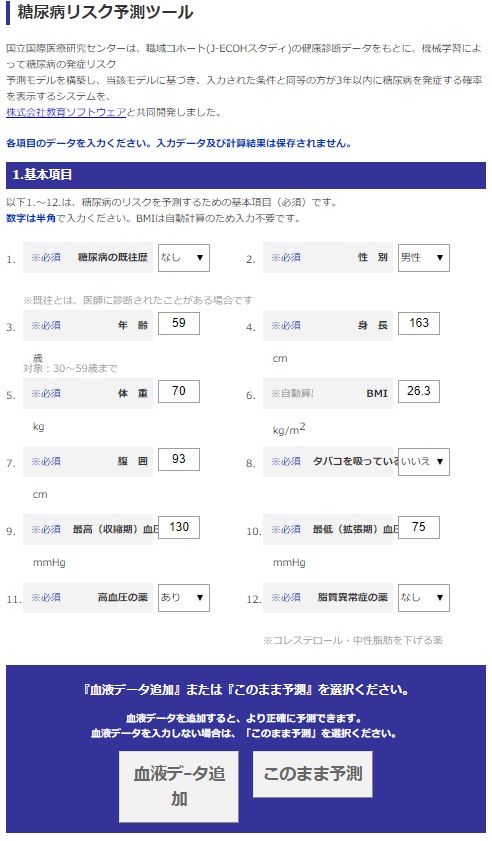The width and height of the screenshot is (492, 841).
Task: Open the タバコを吸っている dropdown
Action: coord(423,462)
